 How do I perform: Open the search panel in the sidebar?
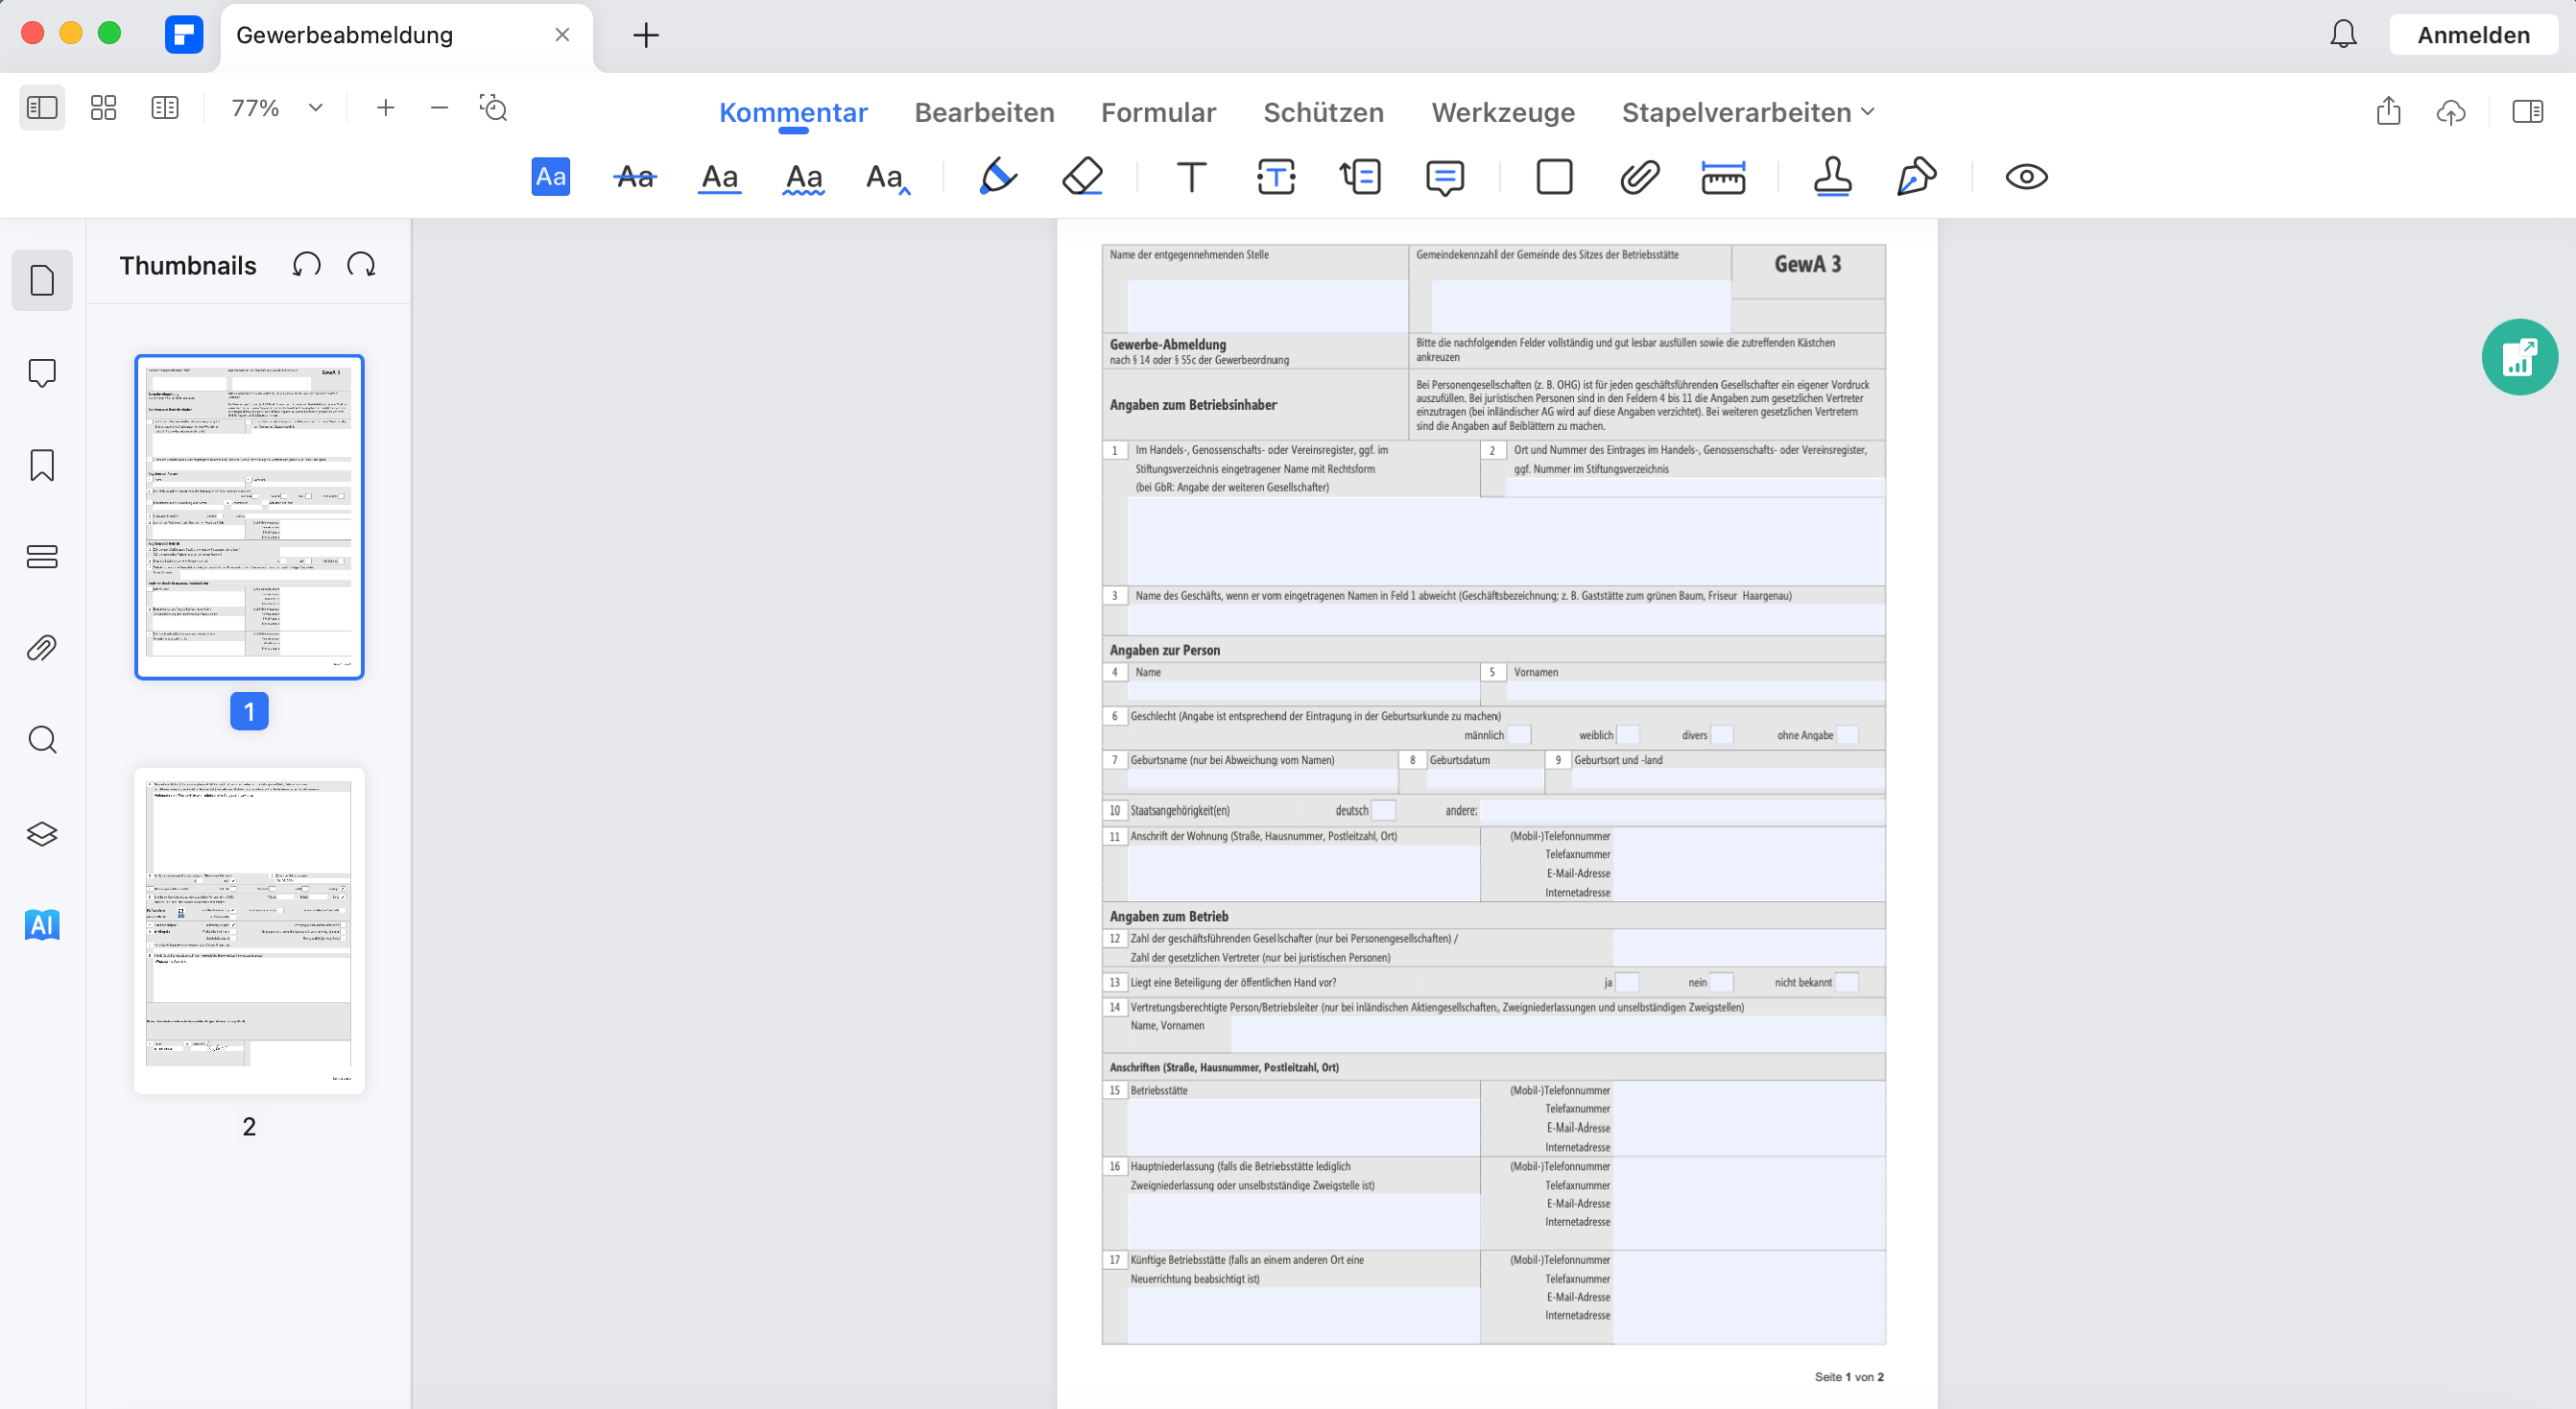tap(42, 739)
